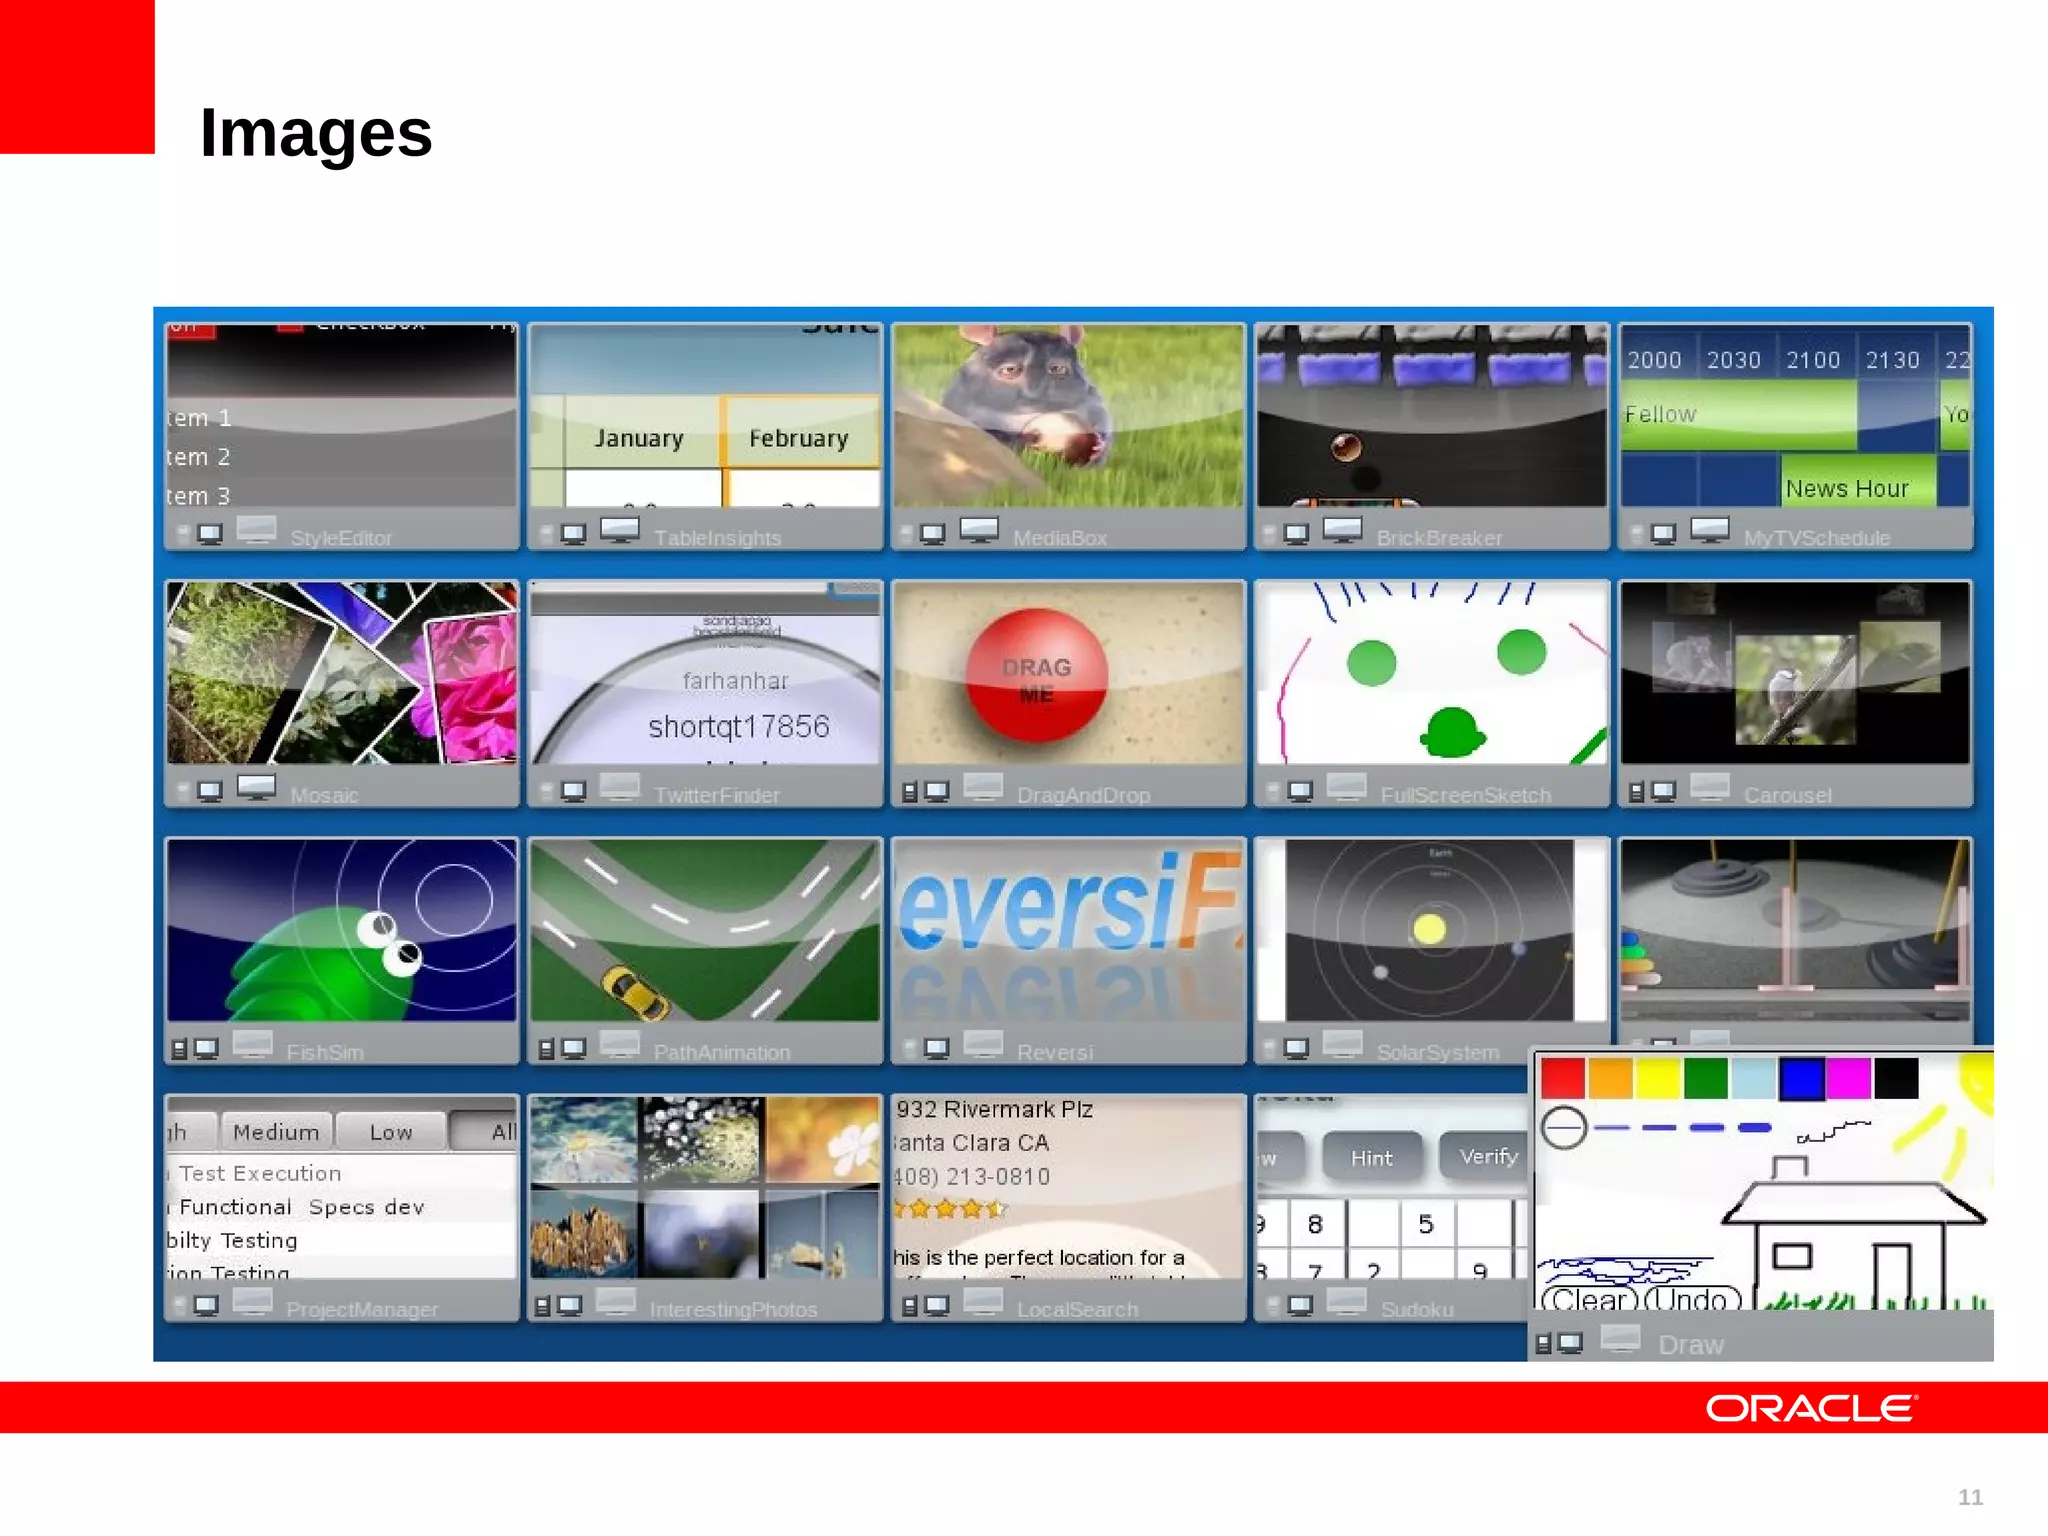The width and height of the screenshot is (2048, 1536).
Task: Select the thinnest stroke circle in Draw
Action: (x=1564, y=1128)
